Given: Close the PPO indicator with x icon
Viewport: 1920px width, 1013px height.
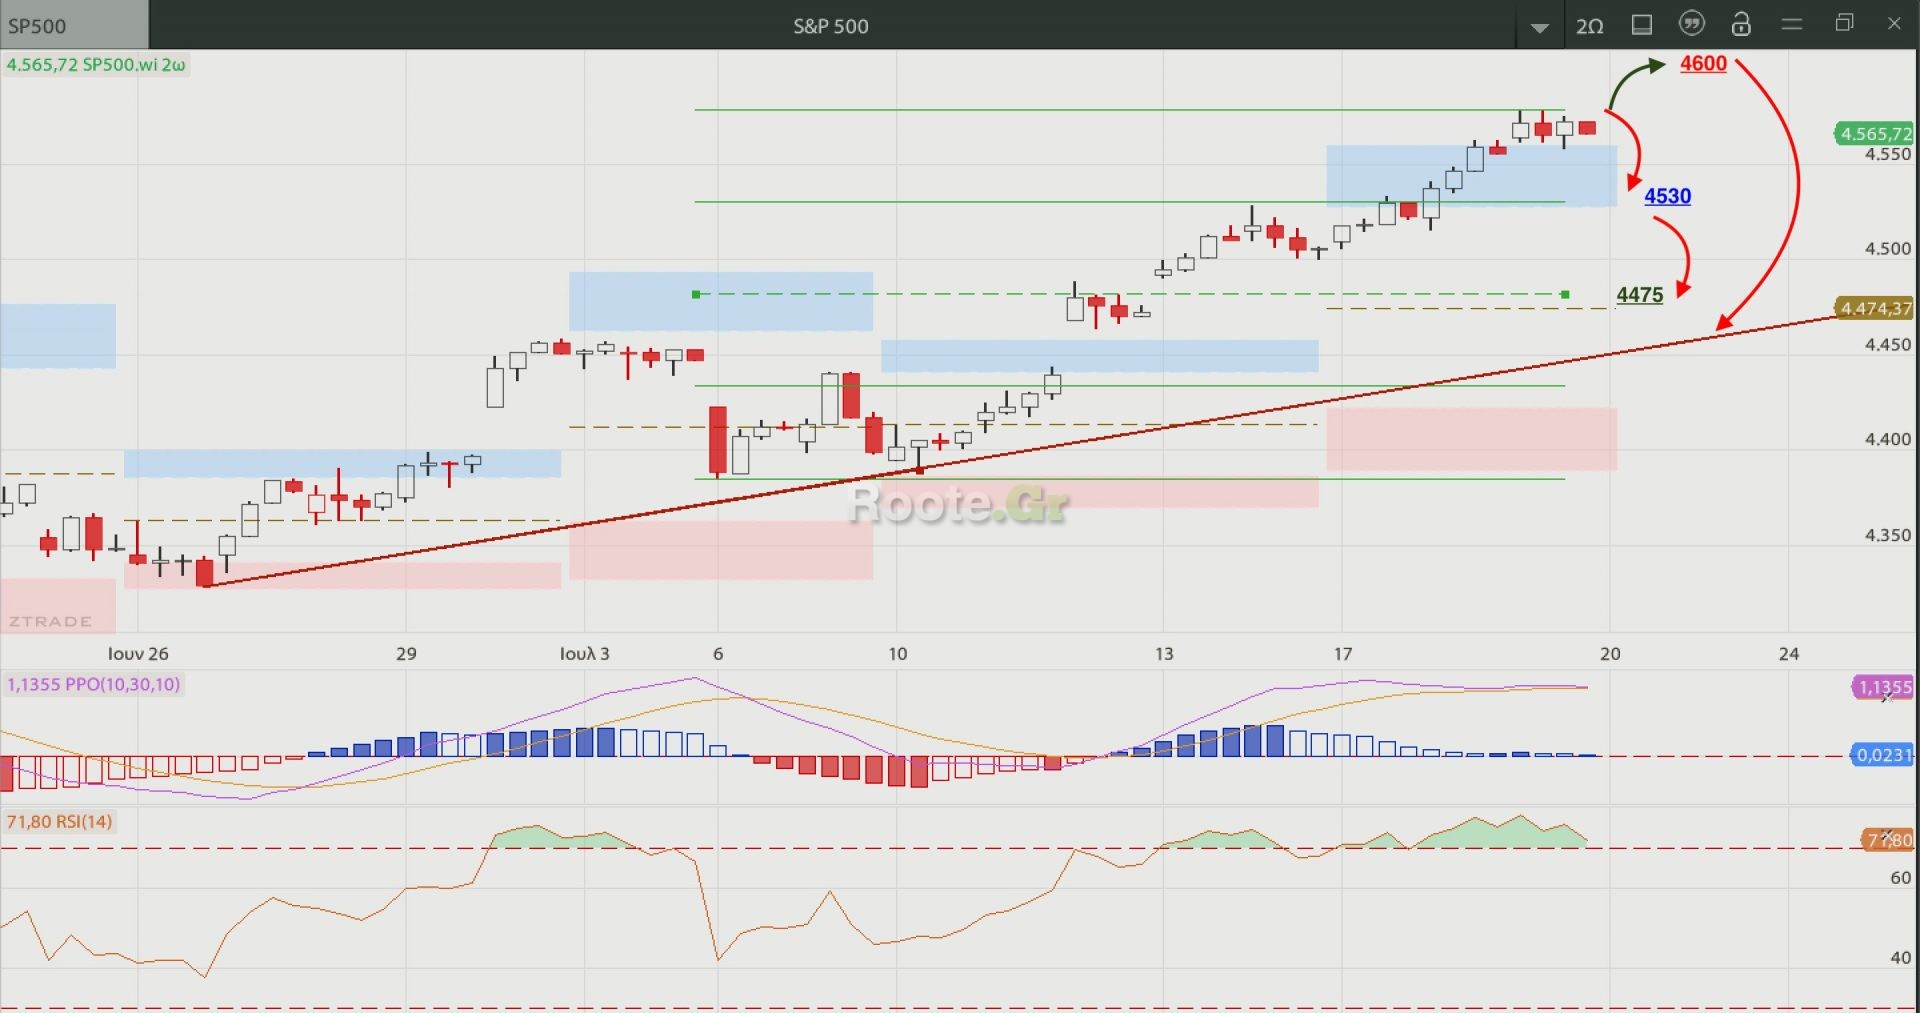Looking at the screenshot, I should (x=1887, y=696).
